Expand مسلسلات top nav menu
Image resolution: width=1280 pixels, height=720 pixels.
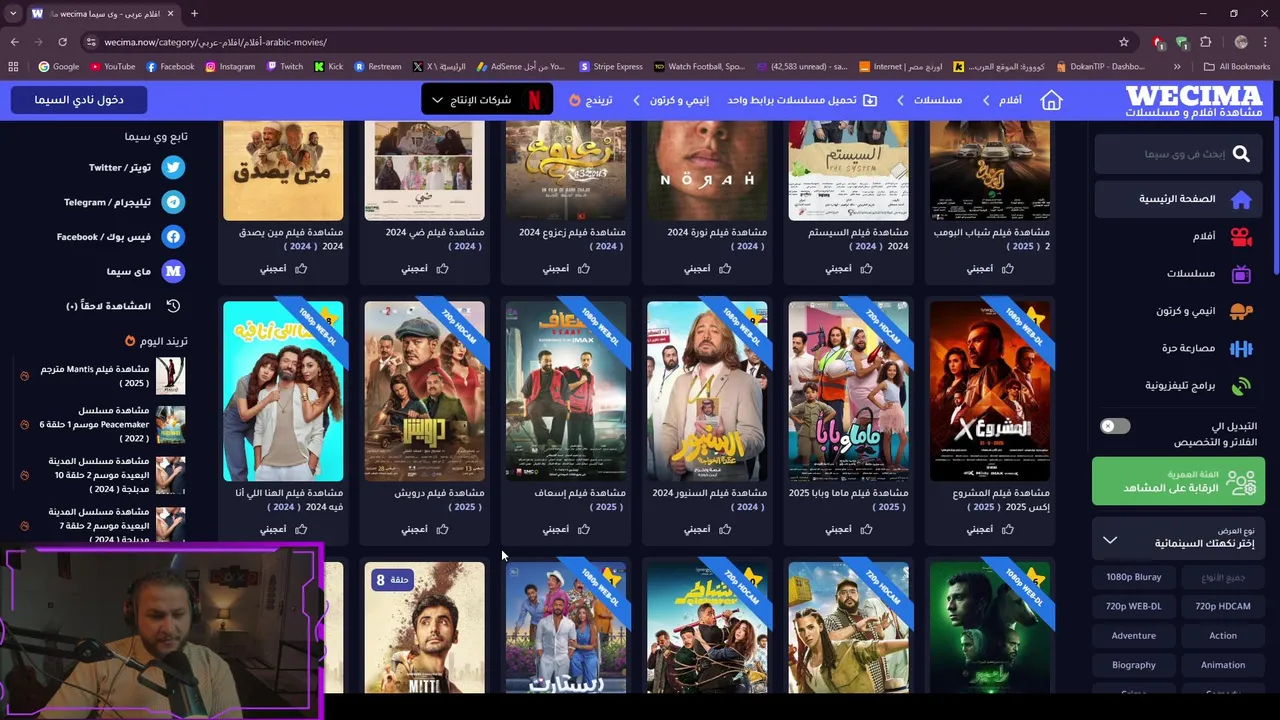click(x=928, y=100)
